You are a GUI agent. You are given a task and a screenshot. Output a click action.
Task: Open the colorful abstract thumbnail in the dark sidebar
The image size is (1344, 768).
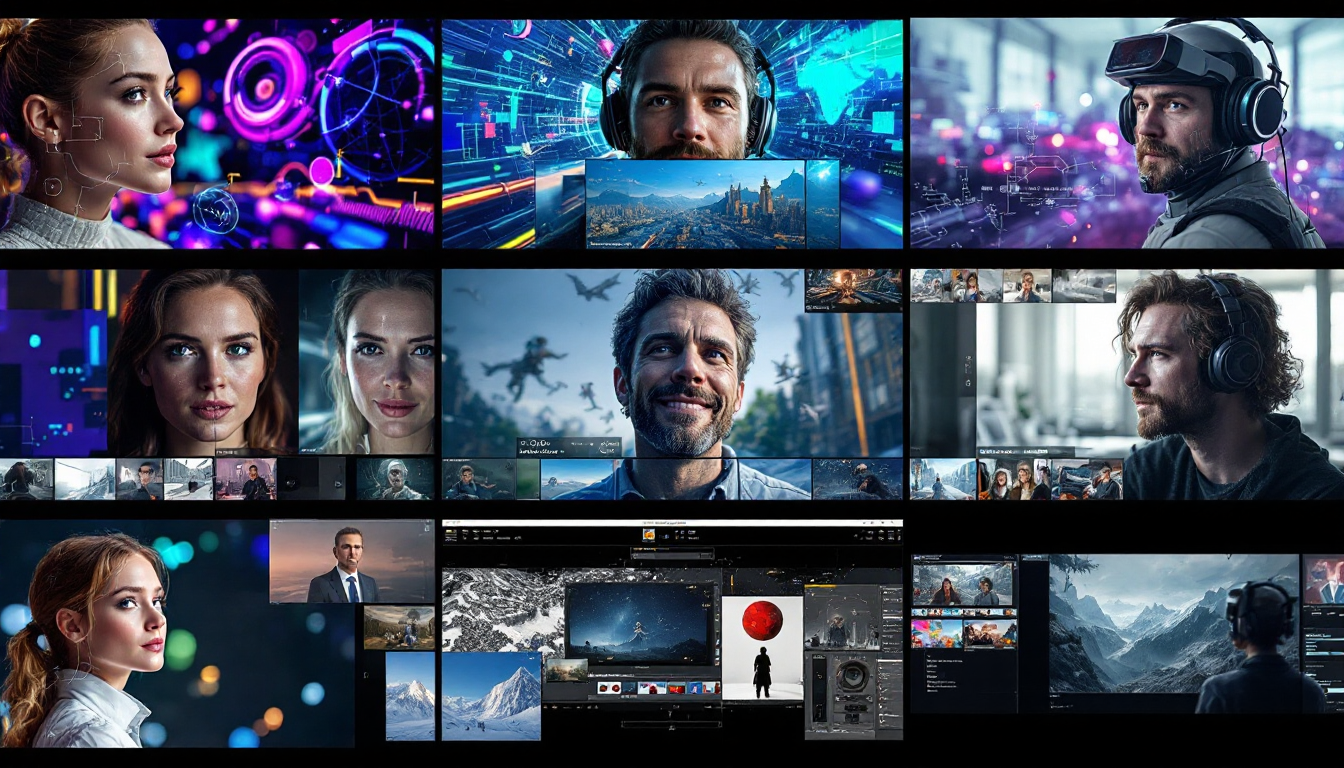[936, 633]
